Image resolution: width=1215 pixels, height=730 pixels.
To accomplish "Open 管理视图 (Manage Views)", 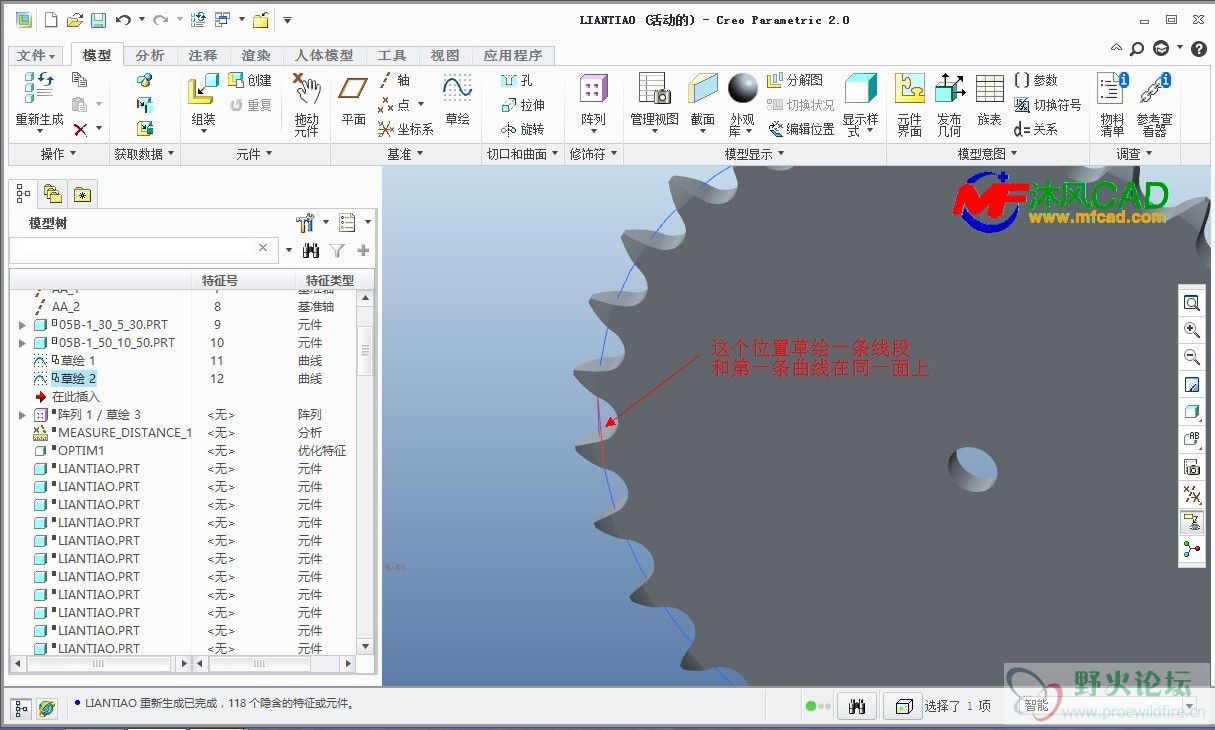I will 654,100.
